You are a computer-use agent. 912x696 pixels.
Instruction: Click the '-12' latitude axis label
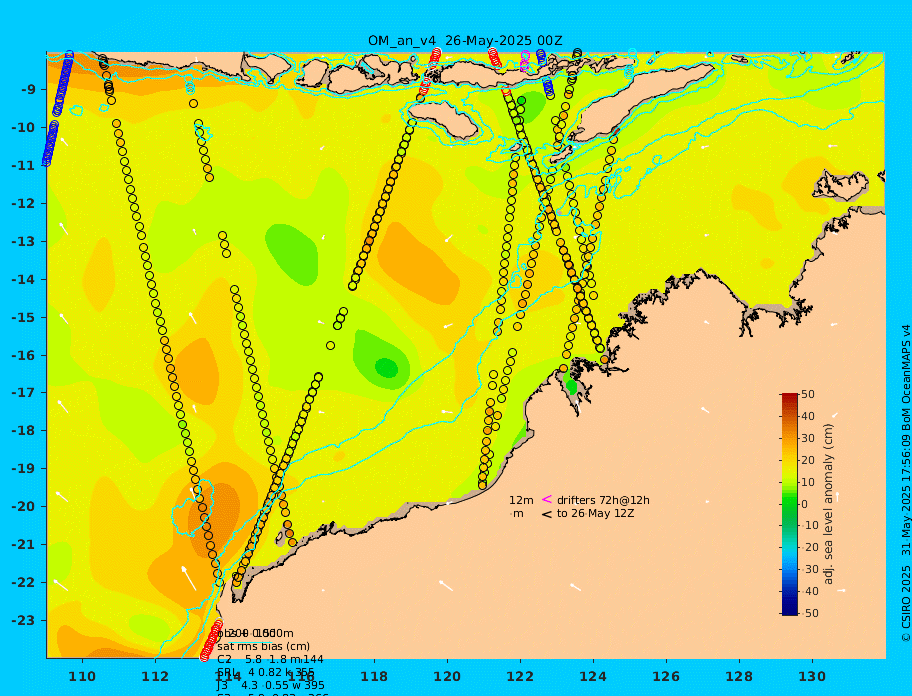pyautogui.click(x=24, y=203)
